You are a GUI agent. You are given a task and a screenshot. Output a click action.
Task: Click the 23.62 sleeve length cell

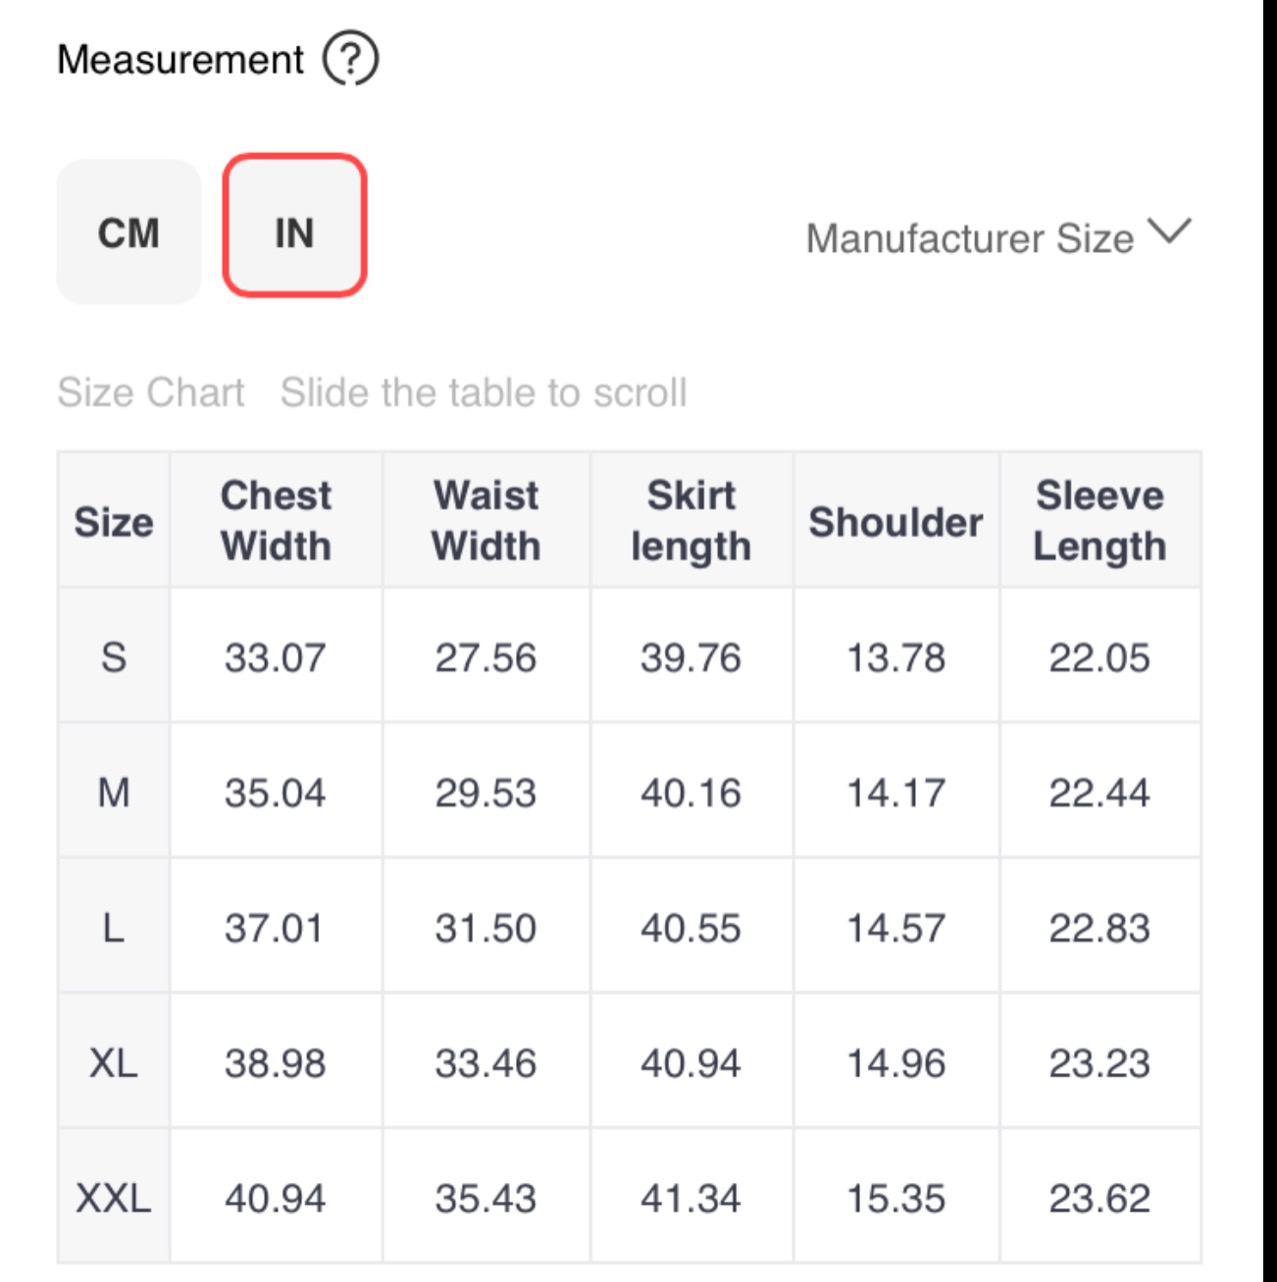coord(1099,1197)
